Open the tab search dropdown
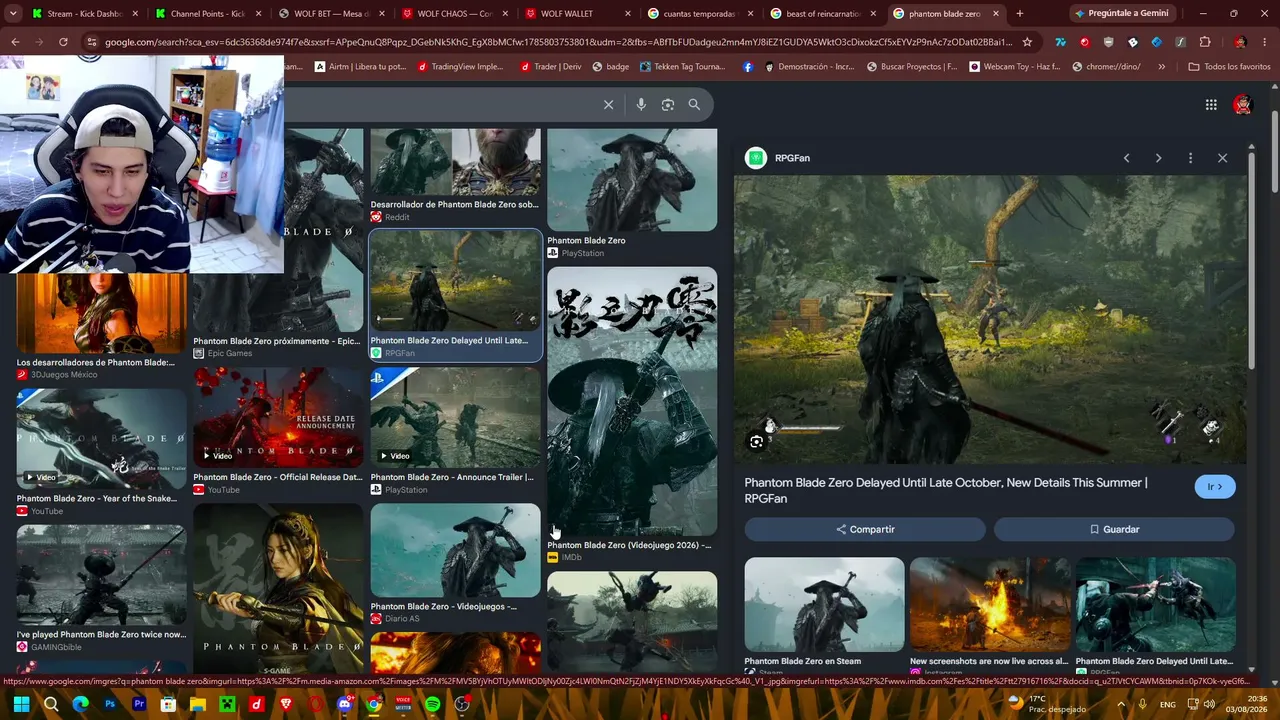This screenshot has width=1280, height=720. 13,14
